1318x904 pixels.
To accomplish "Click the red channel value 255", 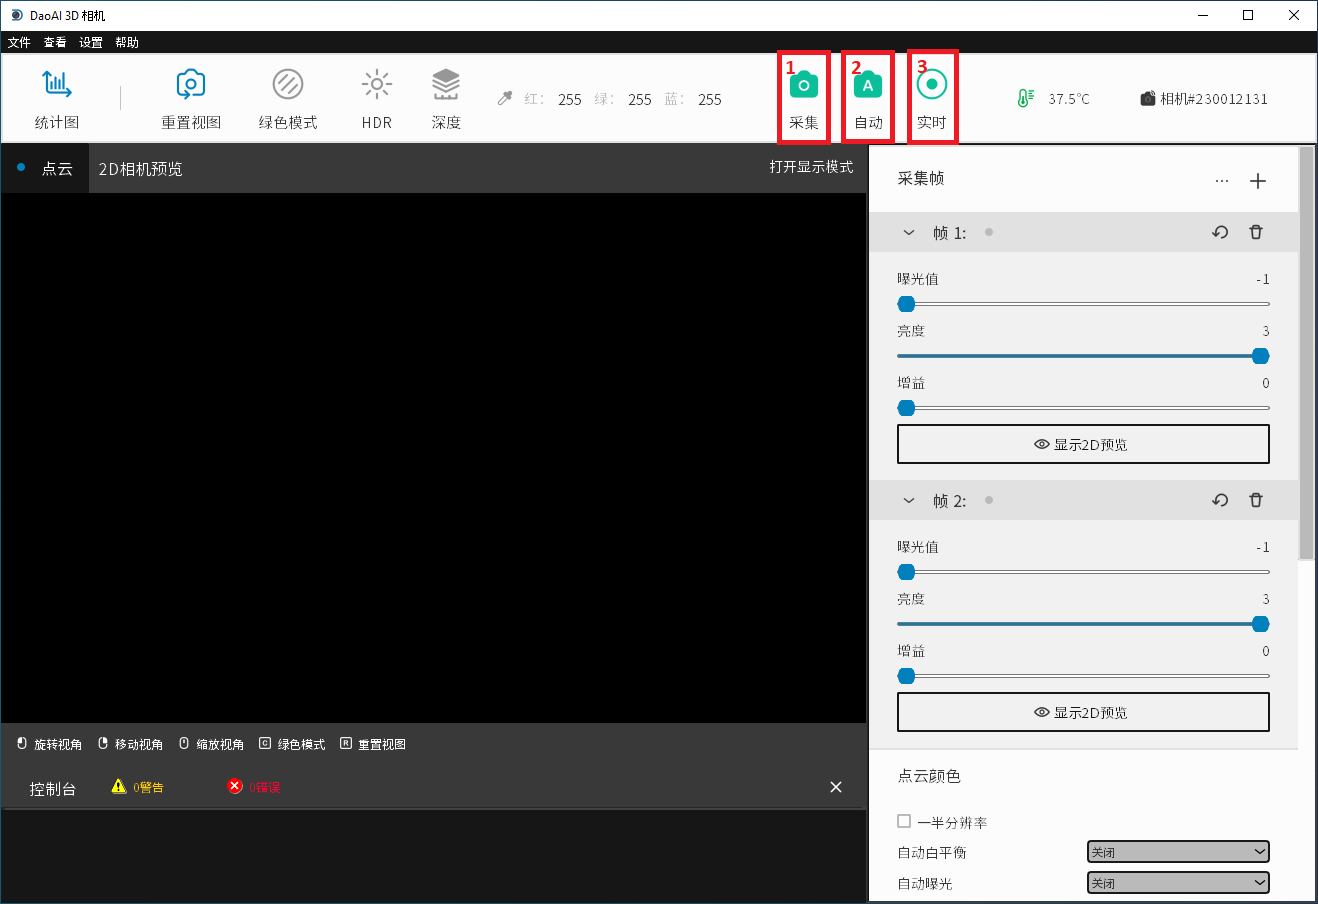I will [570, 99].
